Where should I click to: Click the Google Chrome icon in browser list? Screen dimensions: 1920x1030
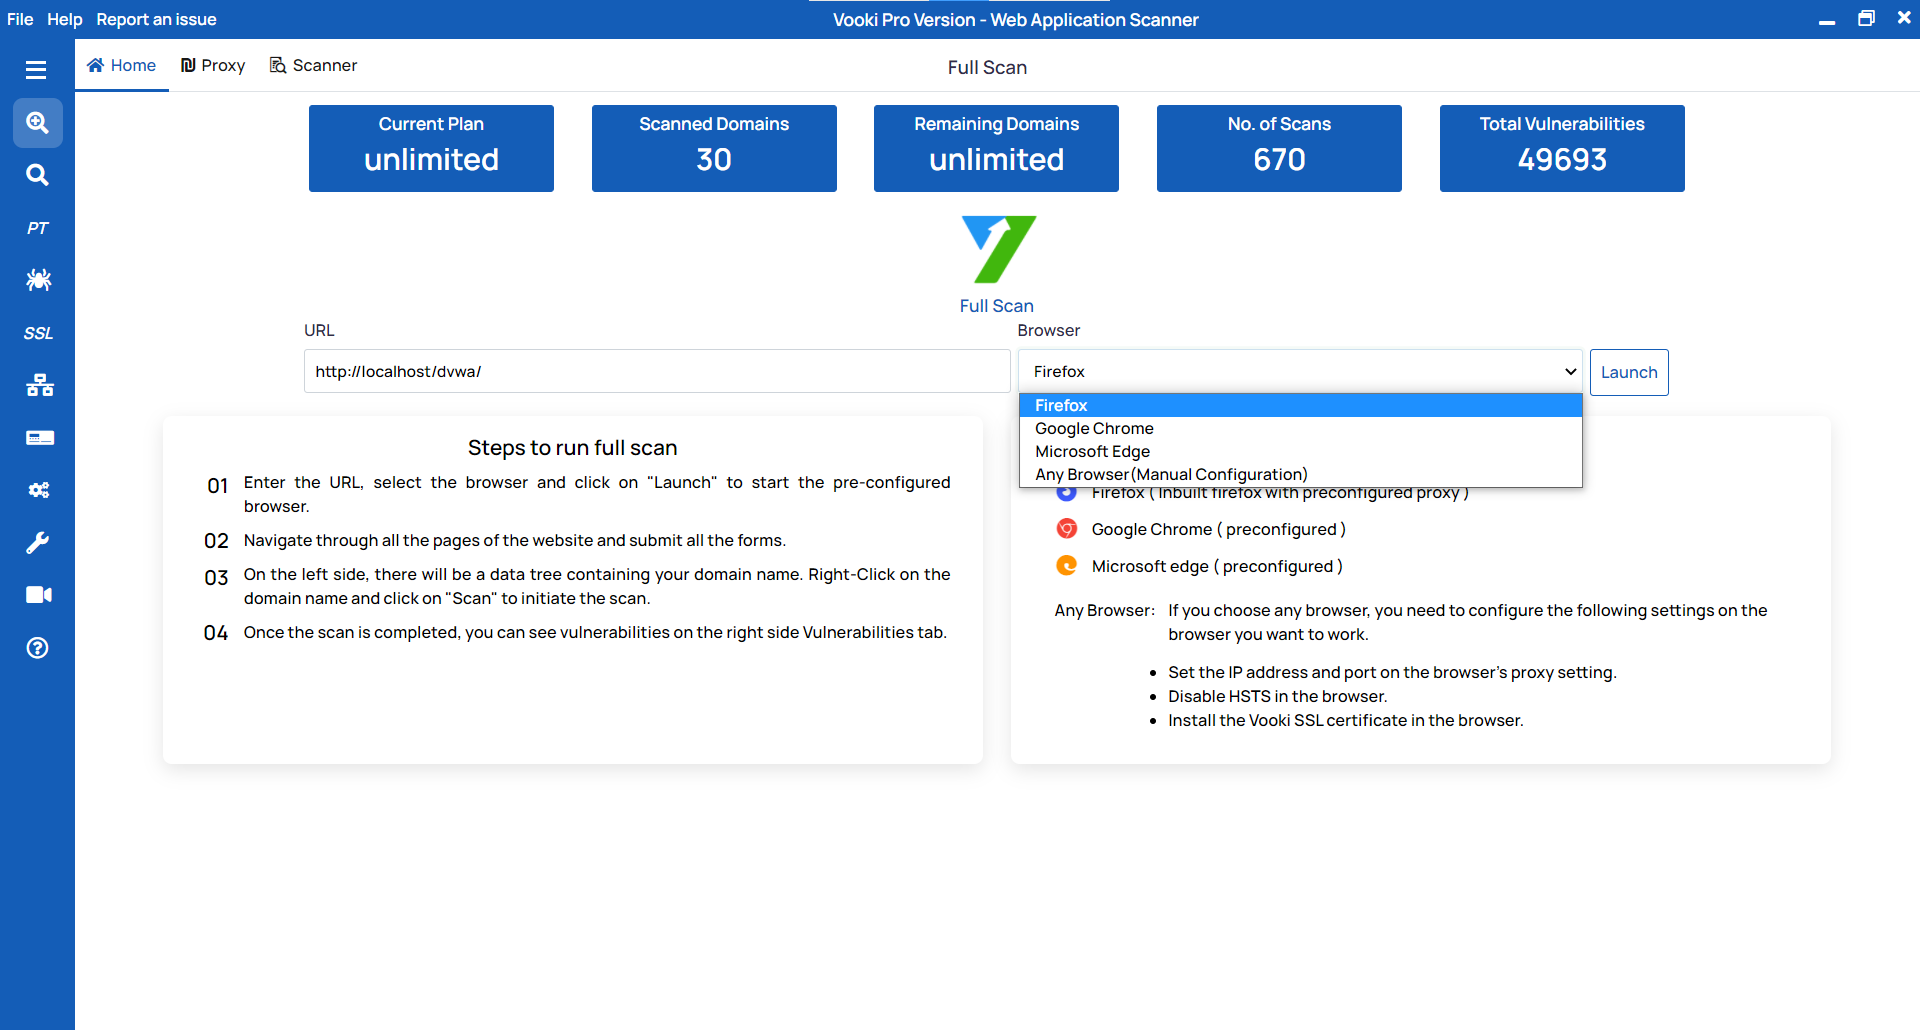point(1067,529)
